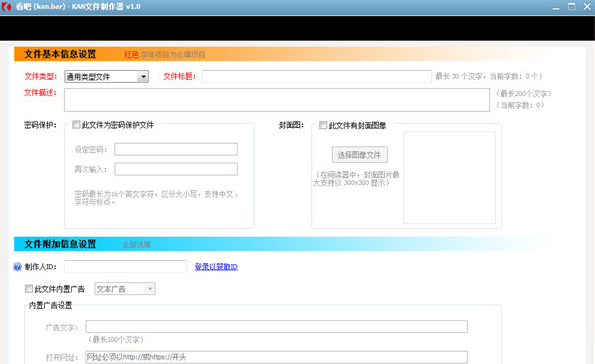Click the 密码保护 label

(x=40, y=125)
